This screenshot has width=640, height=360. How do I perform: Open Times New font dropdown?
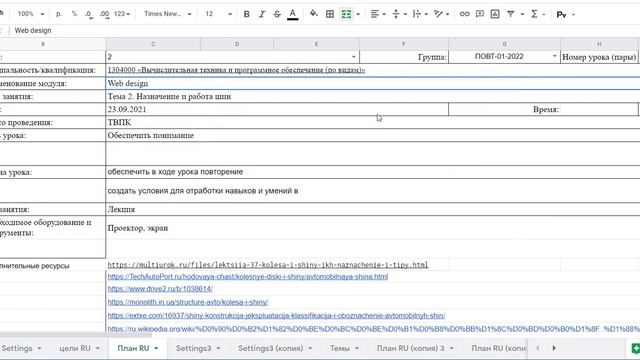167,14
